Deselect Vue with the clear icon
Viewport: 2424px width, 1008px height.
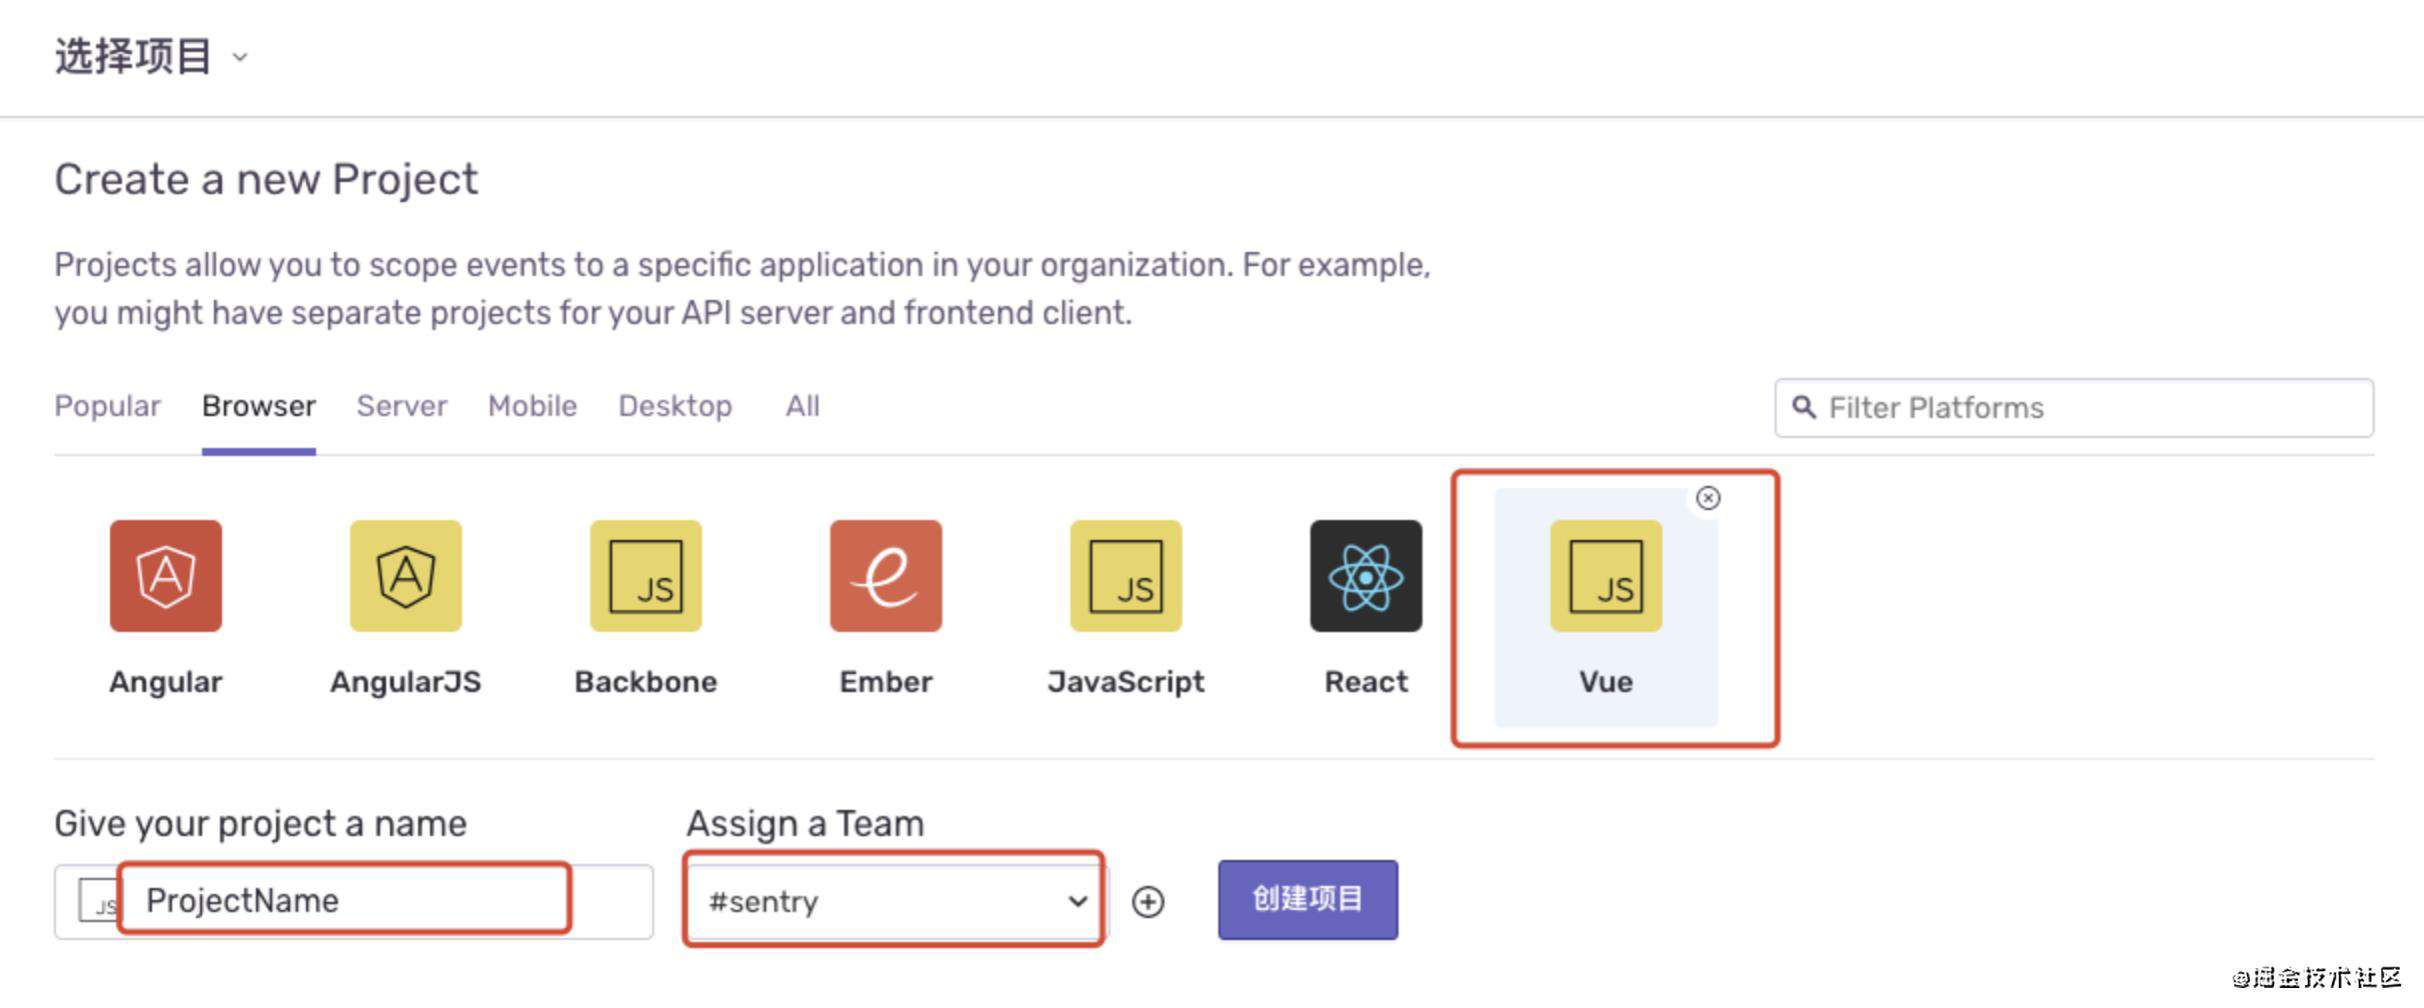(x=1708, y=498)
